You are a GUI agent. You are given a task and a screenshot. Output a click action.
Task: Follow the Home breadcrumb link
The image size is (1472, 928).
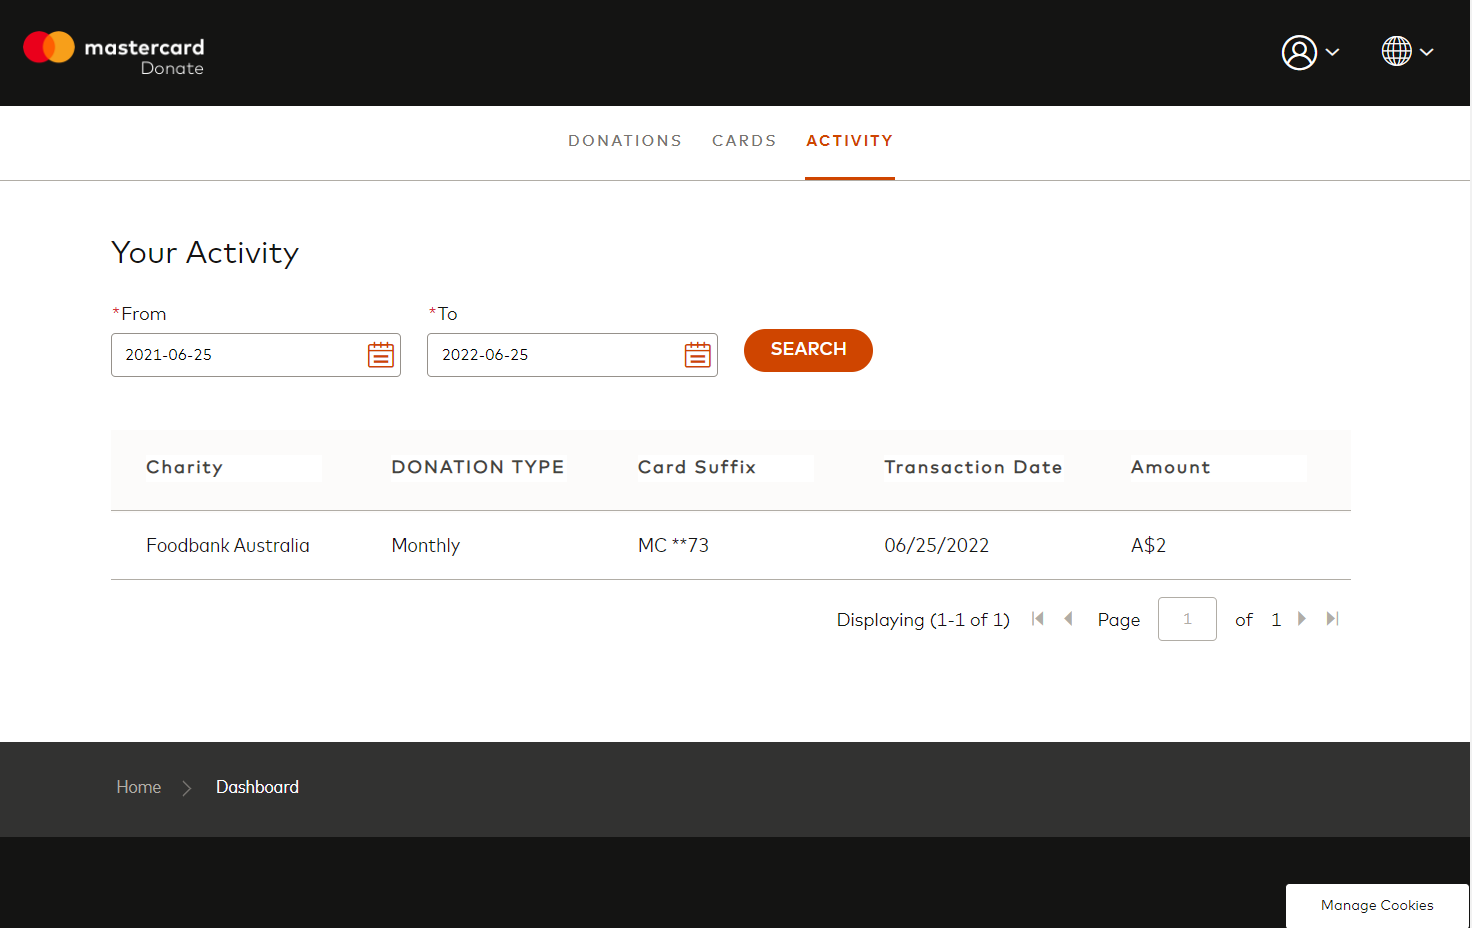point(138,787)
